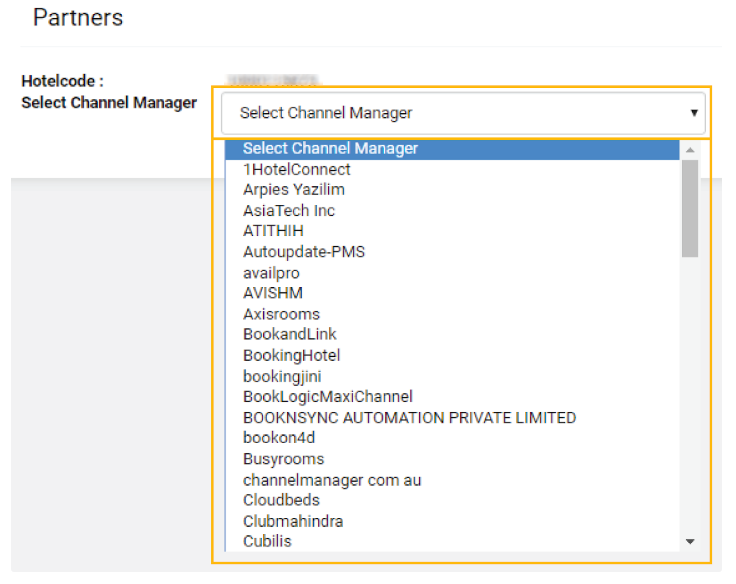Image resolution: width=736 pixels, height=584 pixels.
Task: Choose bookon4d from the list
Action: (452, 438)
